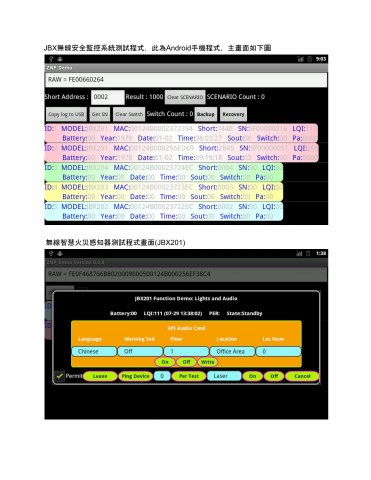
Task: Click the Write button
Action: [x=207, y=362]
